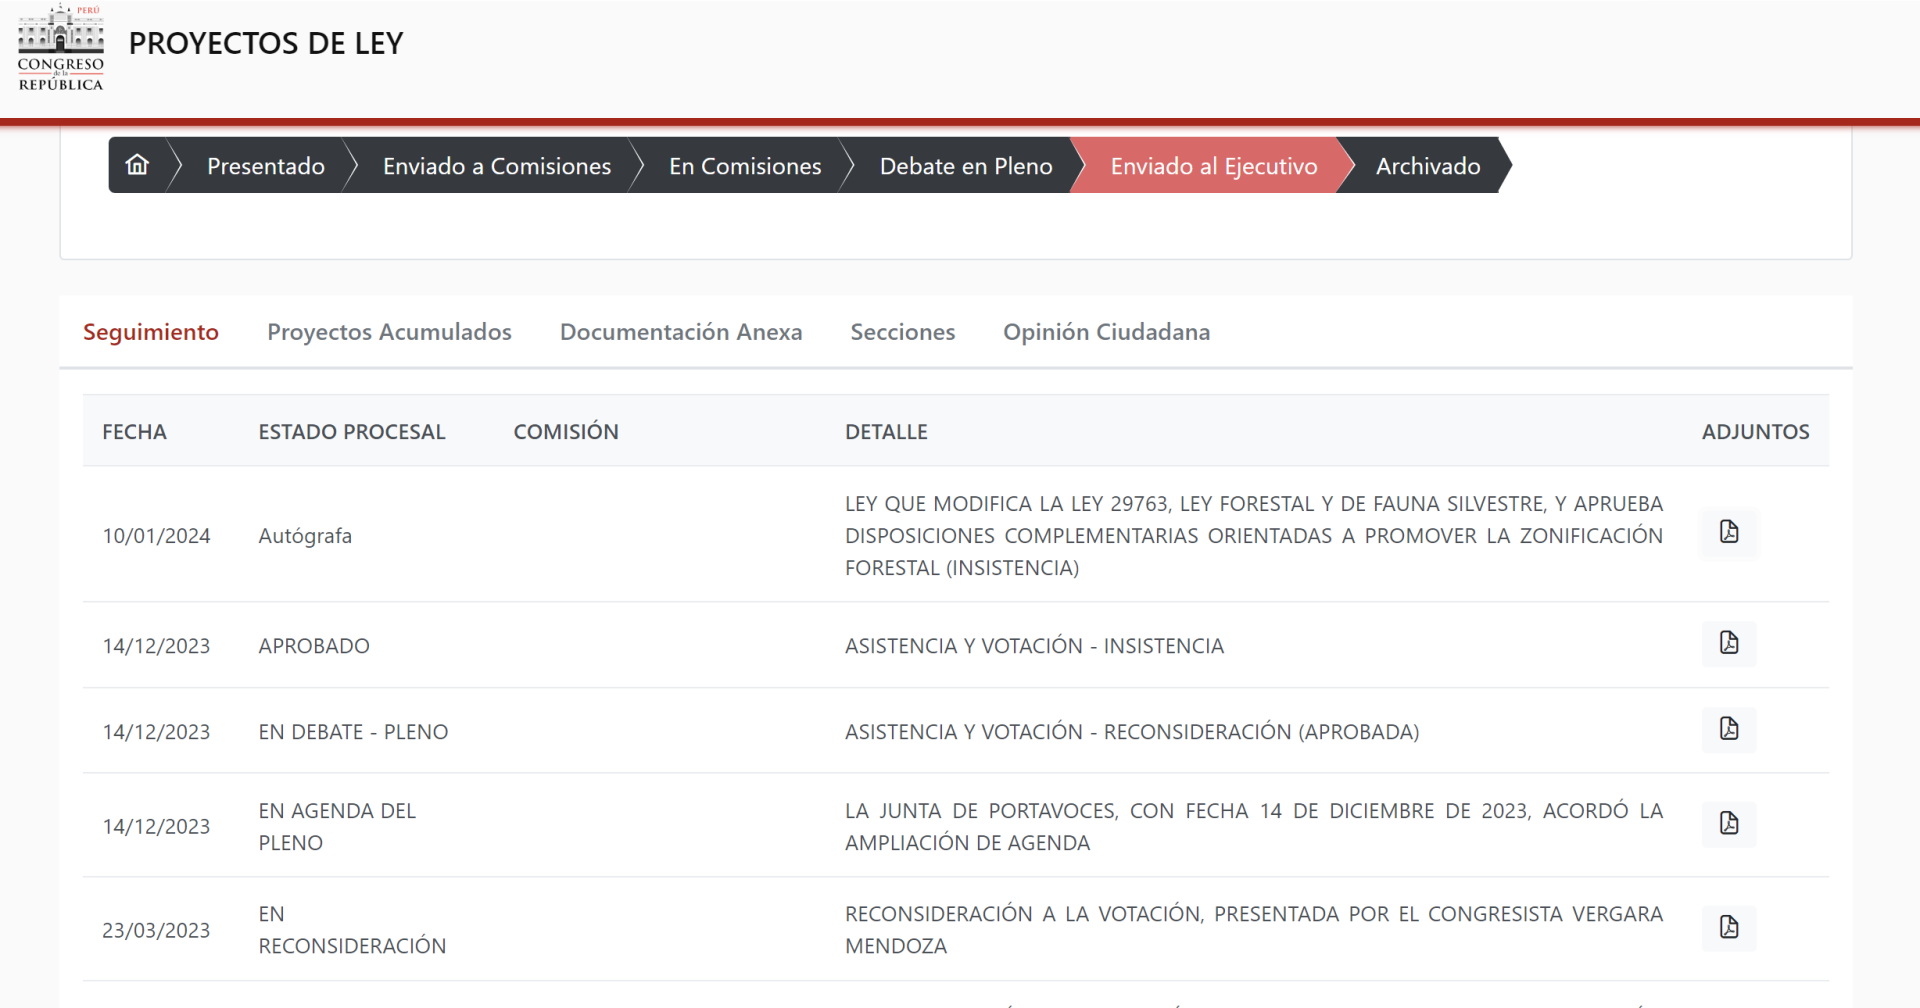Expand the Enviado a Comisiones stage
Image resolution: width=1920 pixels, height=1008 pixels.
click(497, 165)
